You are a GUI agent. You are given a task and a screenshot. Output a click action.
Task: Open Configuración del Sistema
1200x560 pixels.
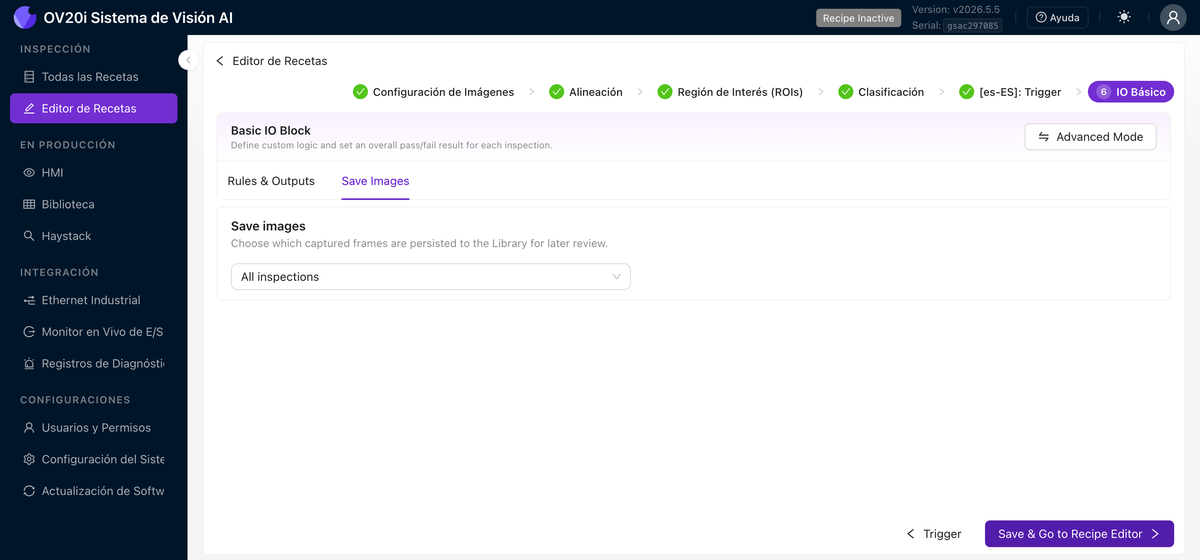(x=94, y=460)
